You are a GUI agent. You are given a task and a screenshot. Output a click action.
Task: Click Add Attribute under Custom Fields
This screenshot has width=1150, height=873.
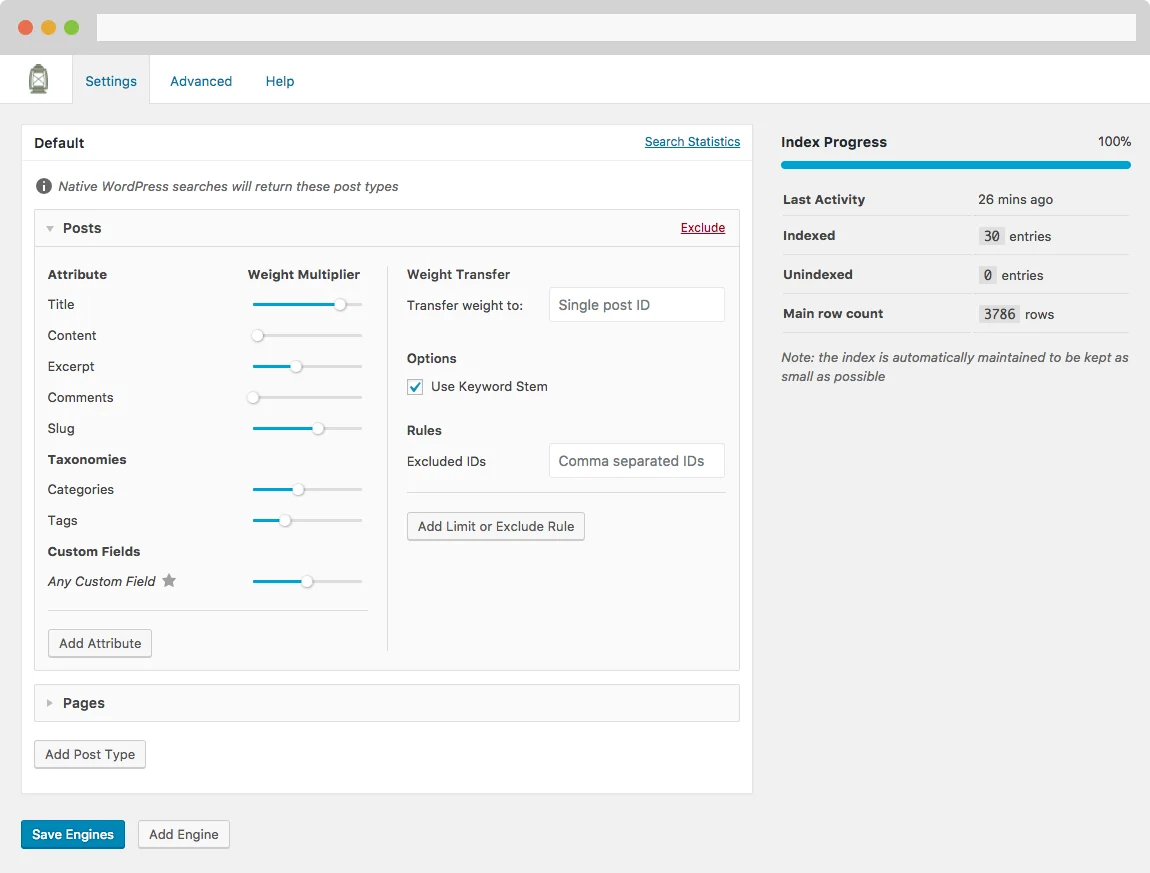pos(99,643)
